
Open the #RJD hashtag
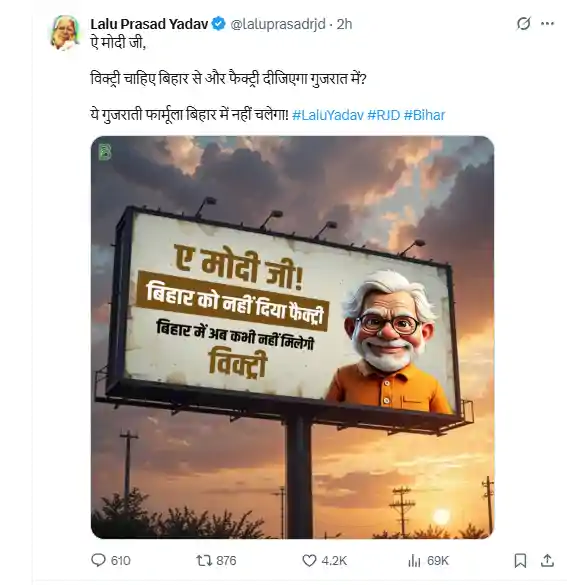coord(384,115)
